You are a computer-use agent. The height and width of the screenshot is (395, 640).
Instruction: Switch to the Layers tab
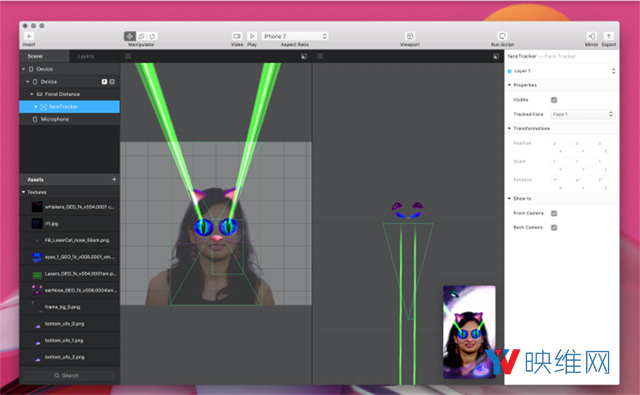coord(86,56)
